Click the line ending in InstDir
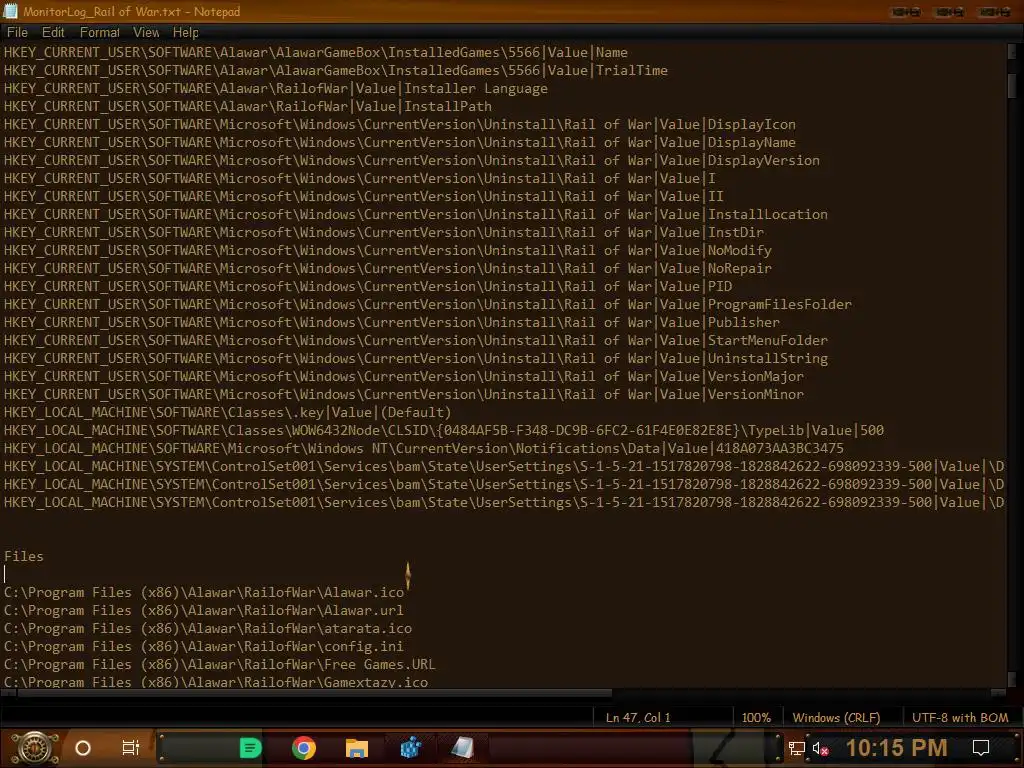 coord(384,232)
